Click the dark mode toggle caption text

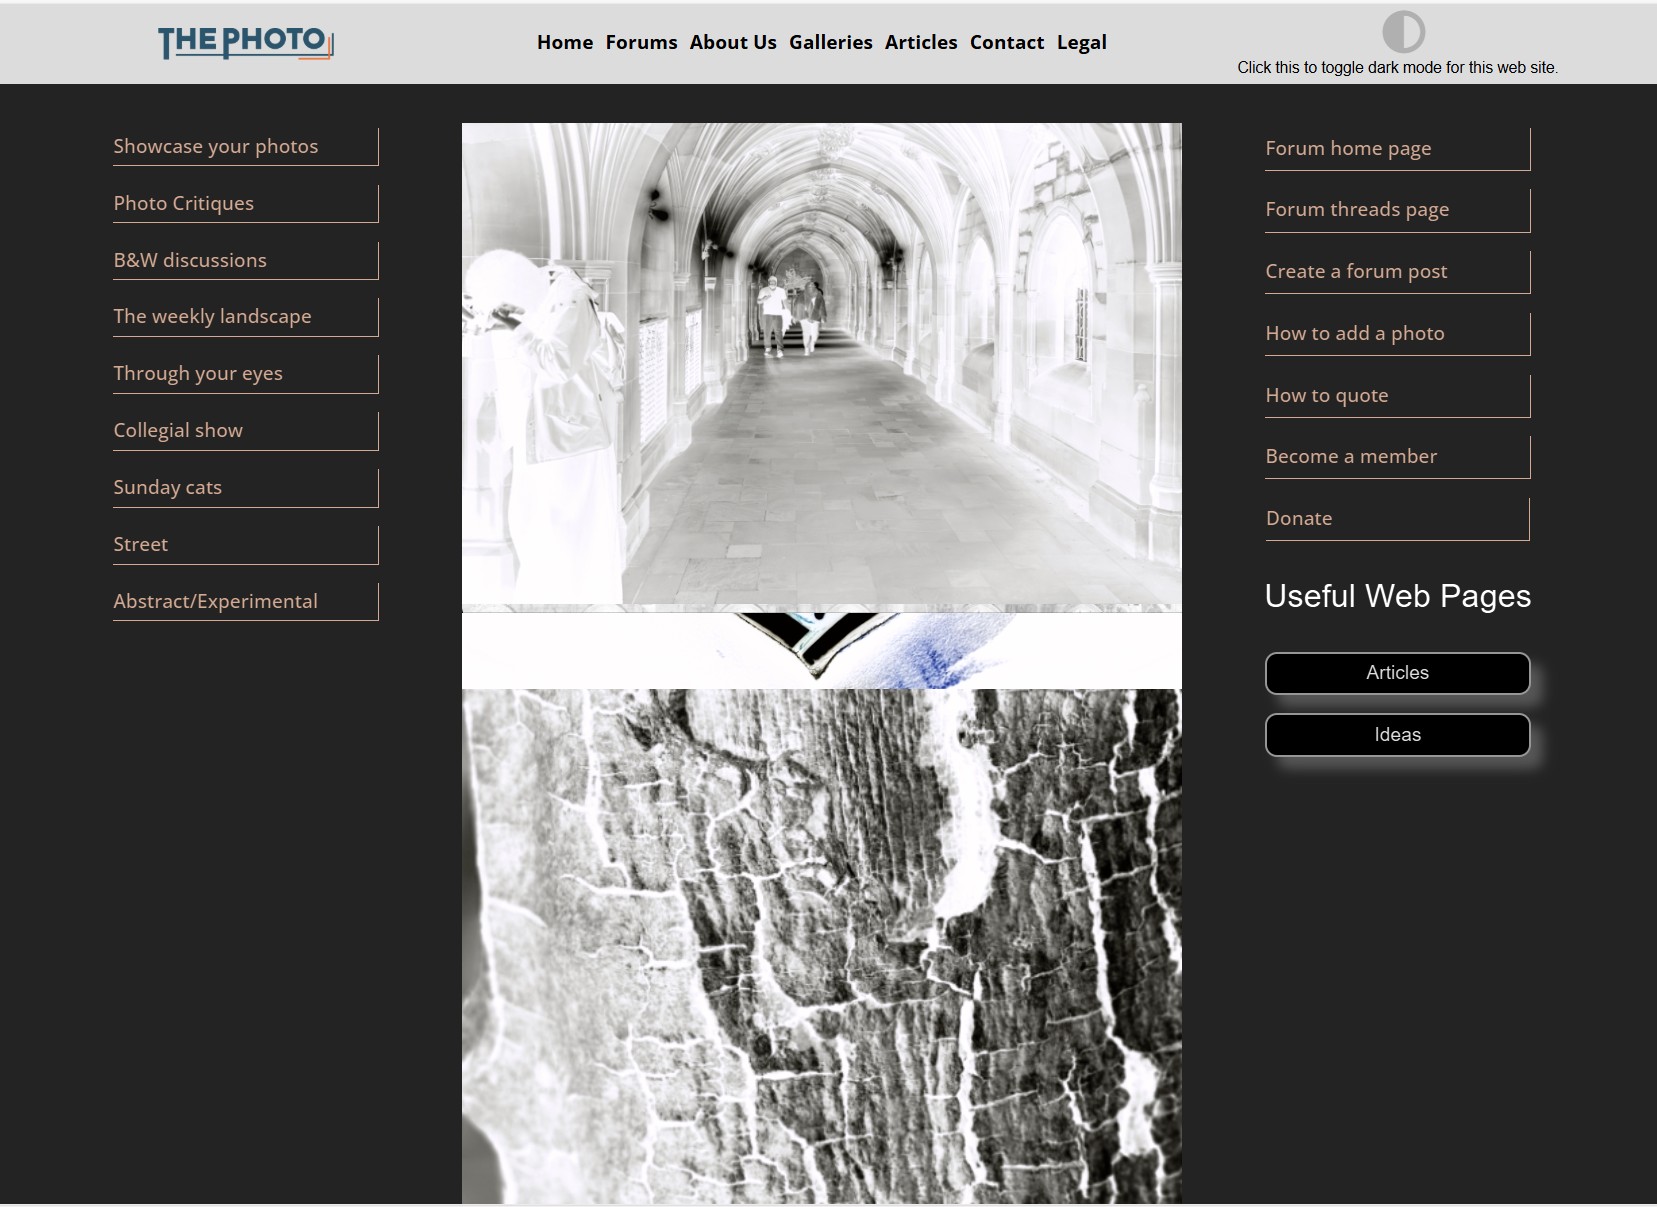[1397, 68]
